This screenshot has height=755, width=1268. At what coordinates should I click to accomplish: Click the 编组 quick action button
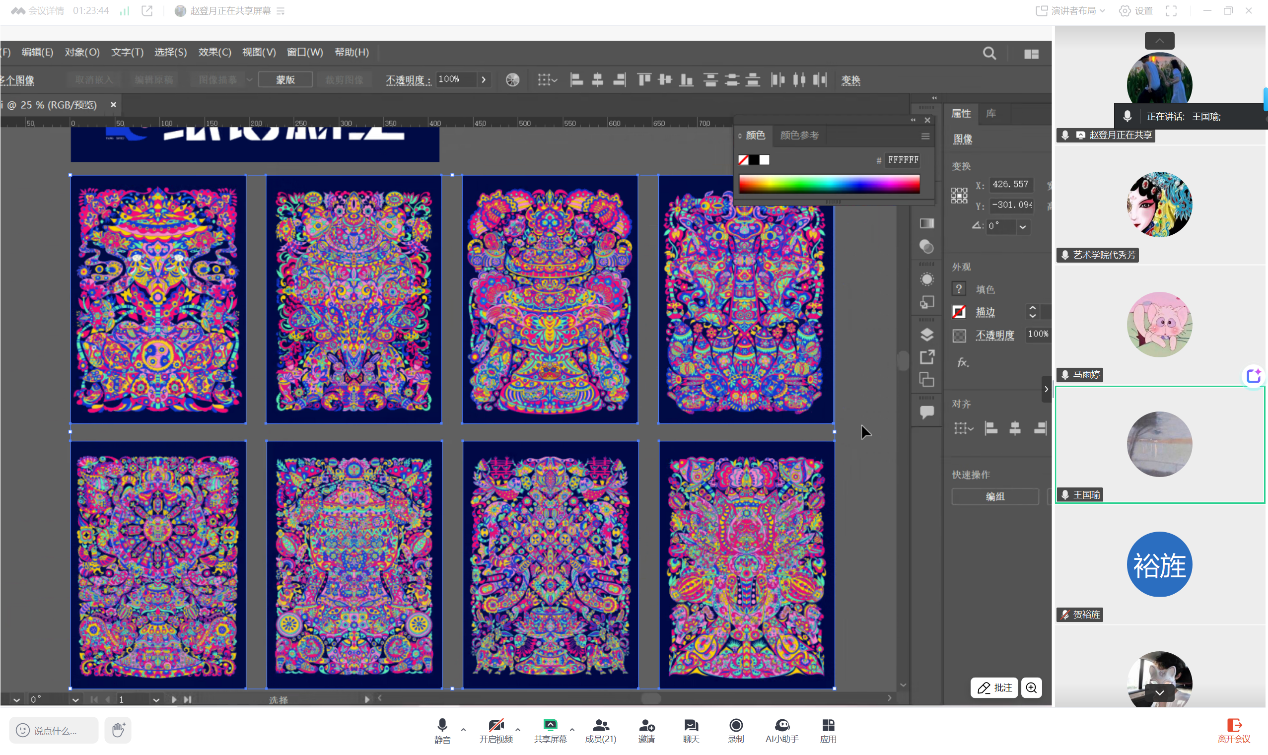[x=995, y=496]
